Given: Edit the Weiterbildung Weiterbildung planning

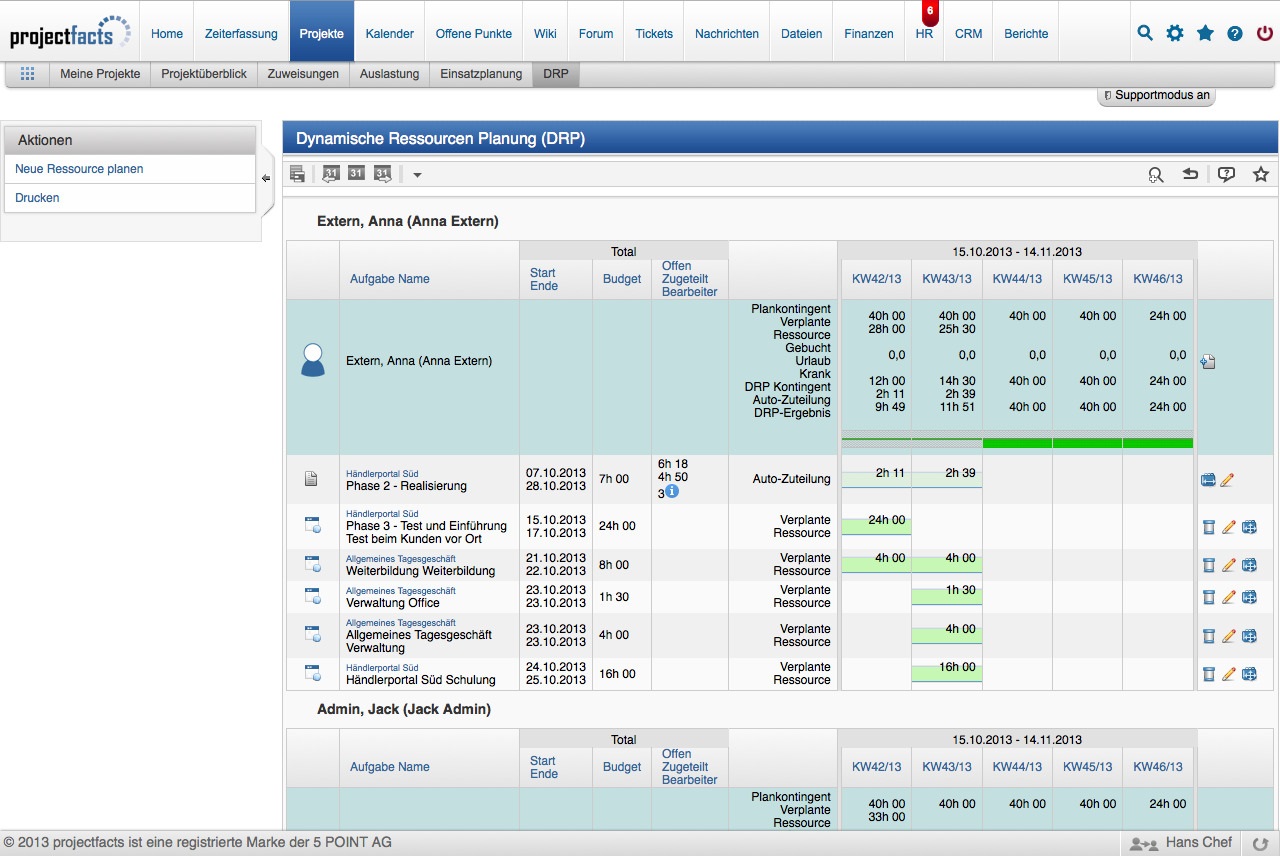Looking at the screenshot, I should [x=1229, y=565].
